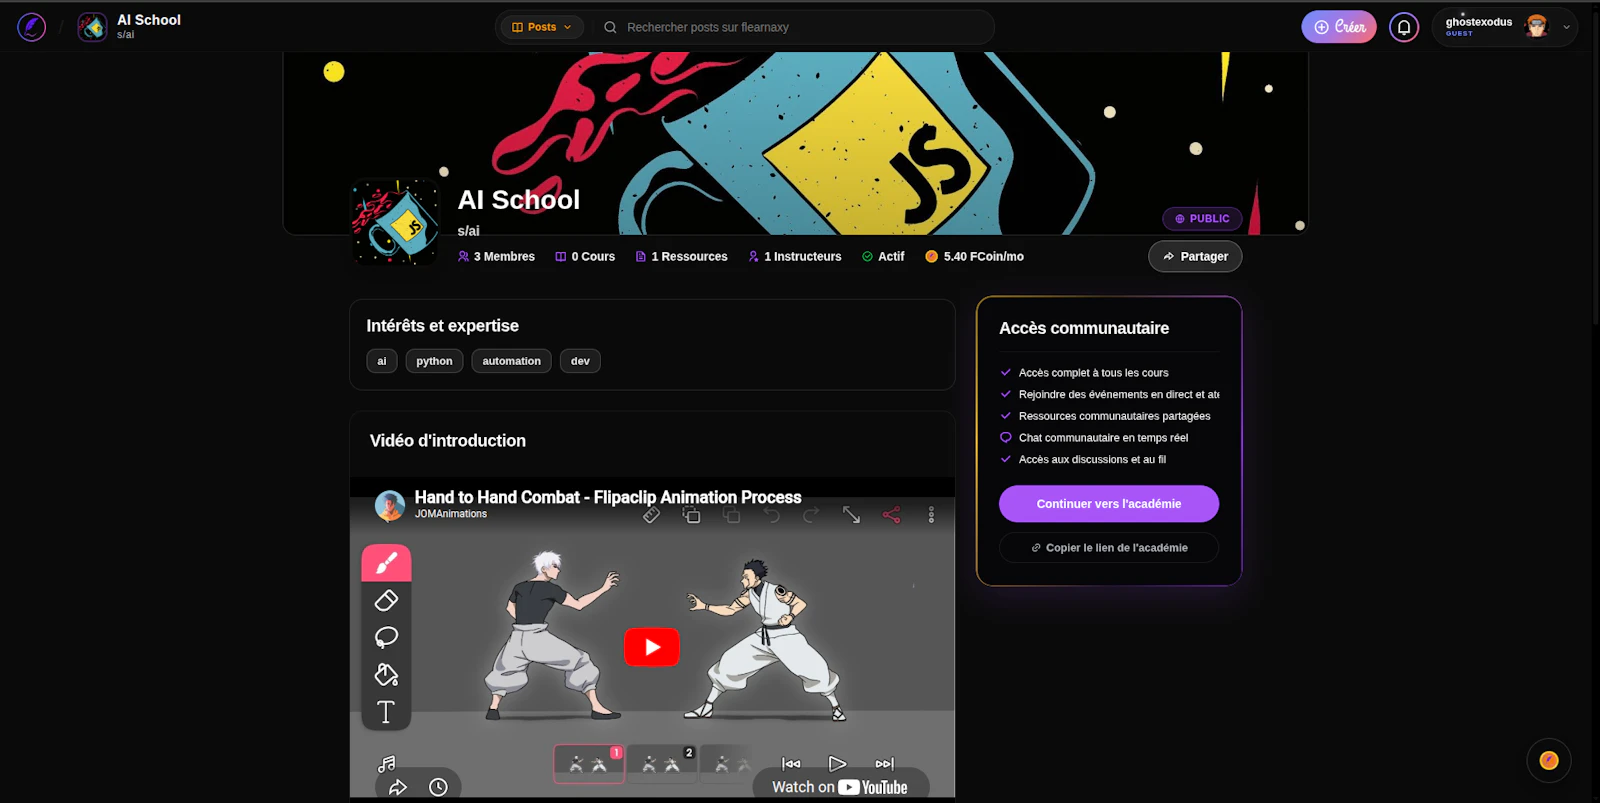
Task: Click Copier le lien de l'académie
Action: tap(1109, 548)
